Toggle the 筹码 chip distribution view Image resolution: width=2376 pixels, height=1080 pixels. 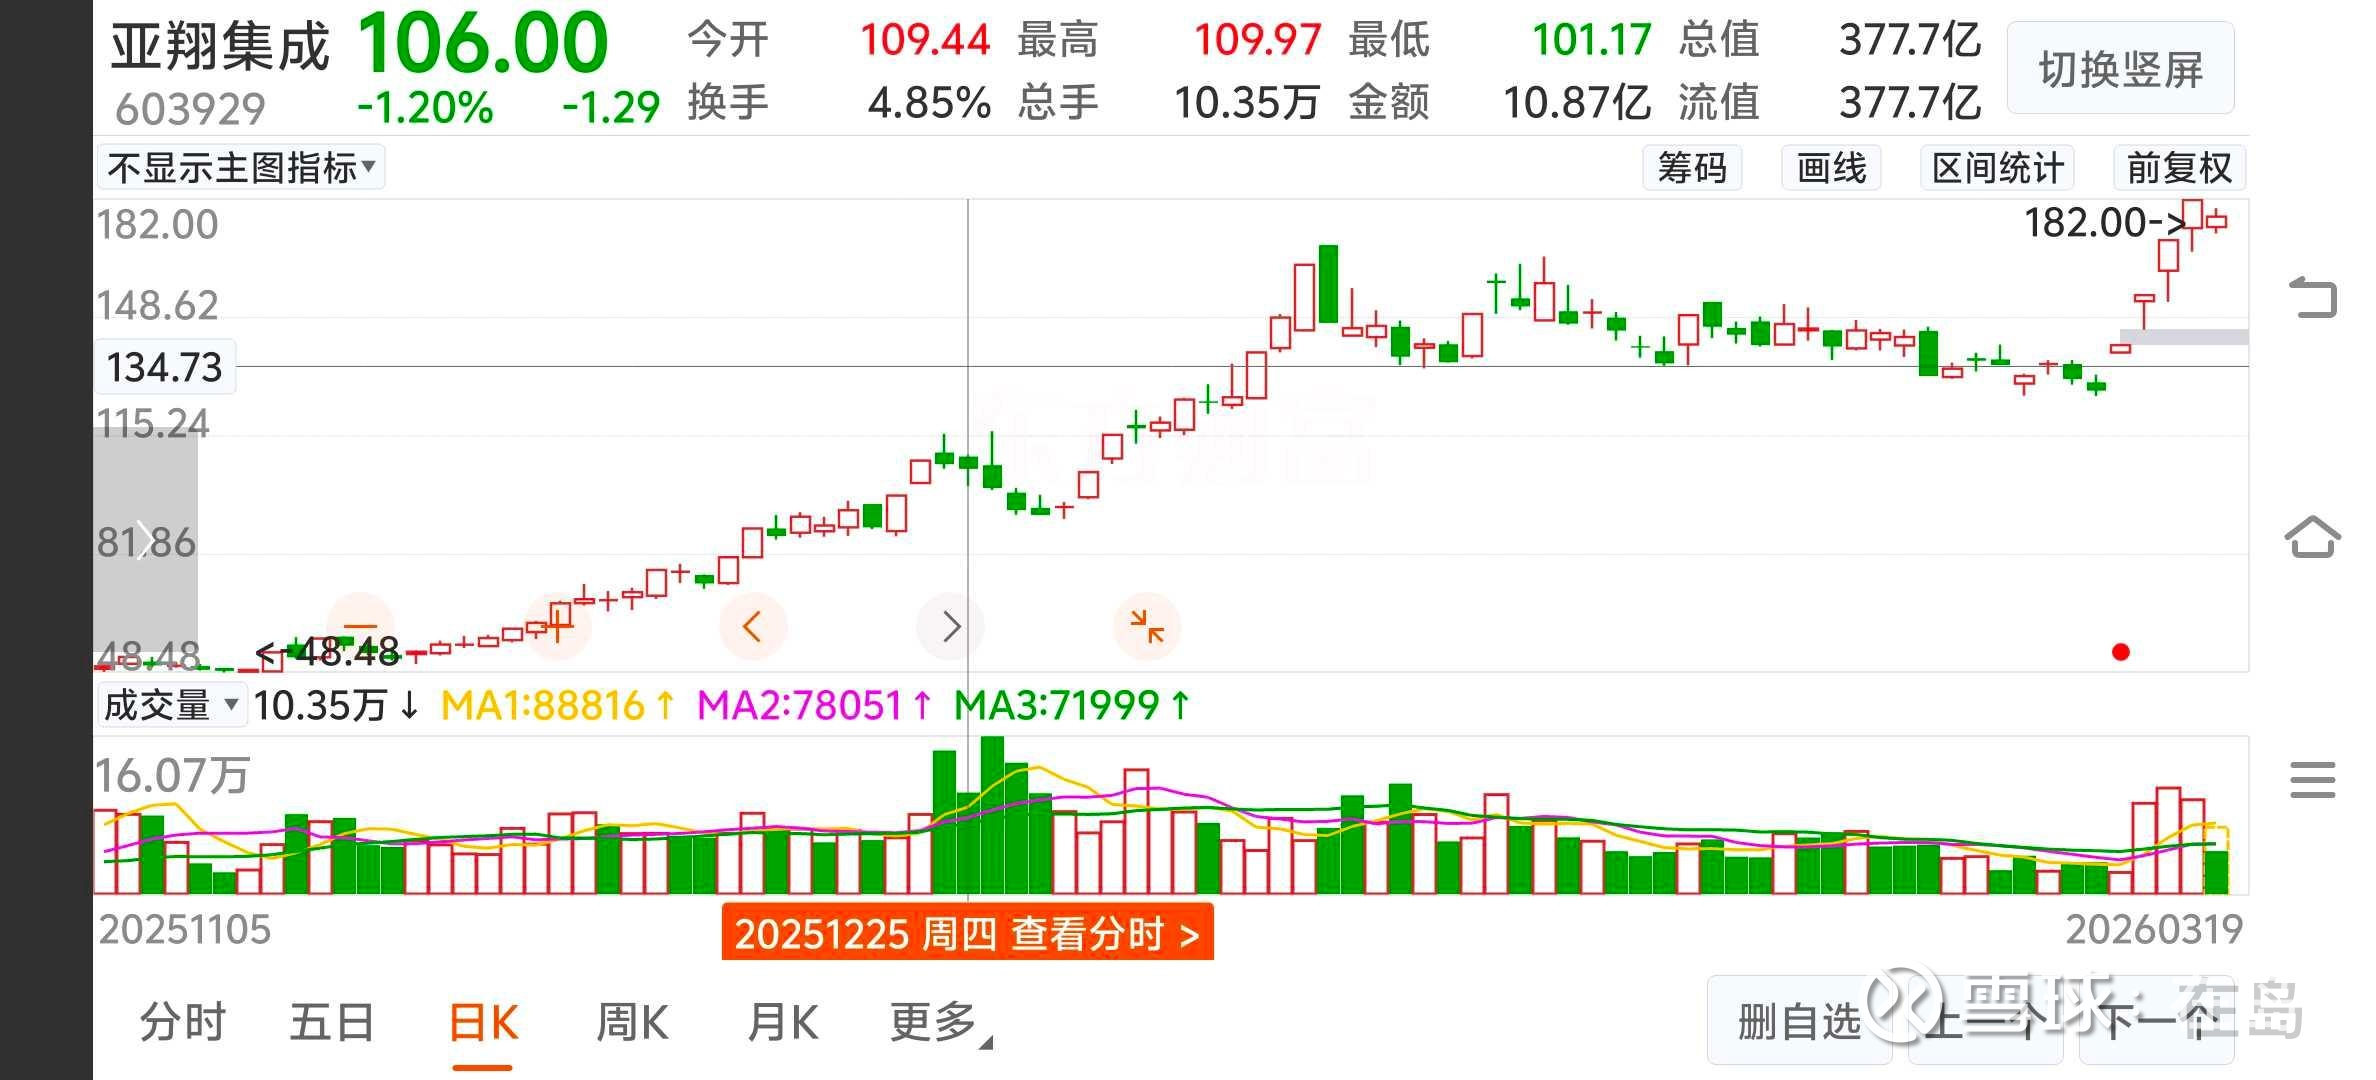pos(1692,167)
